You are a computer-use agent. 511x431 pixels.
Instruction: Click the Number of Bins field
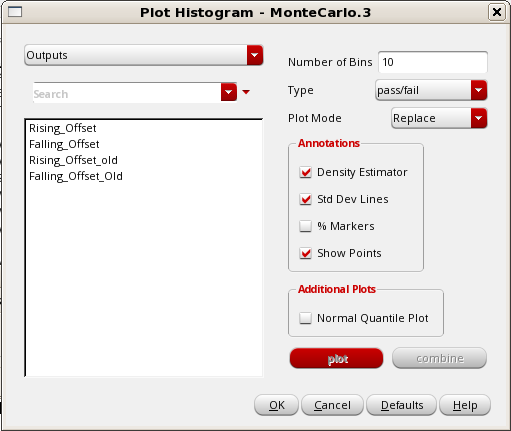(x=433, y=62)
